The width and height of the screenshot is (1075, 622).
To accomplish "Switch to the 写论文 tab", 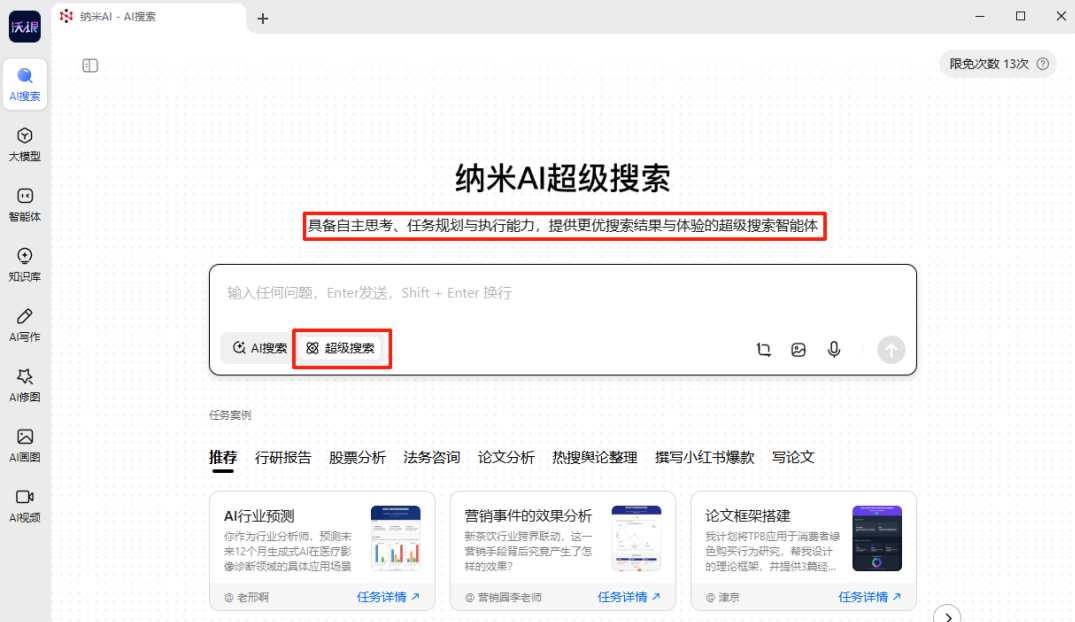I will tap(793, 457).
